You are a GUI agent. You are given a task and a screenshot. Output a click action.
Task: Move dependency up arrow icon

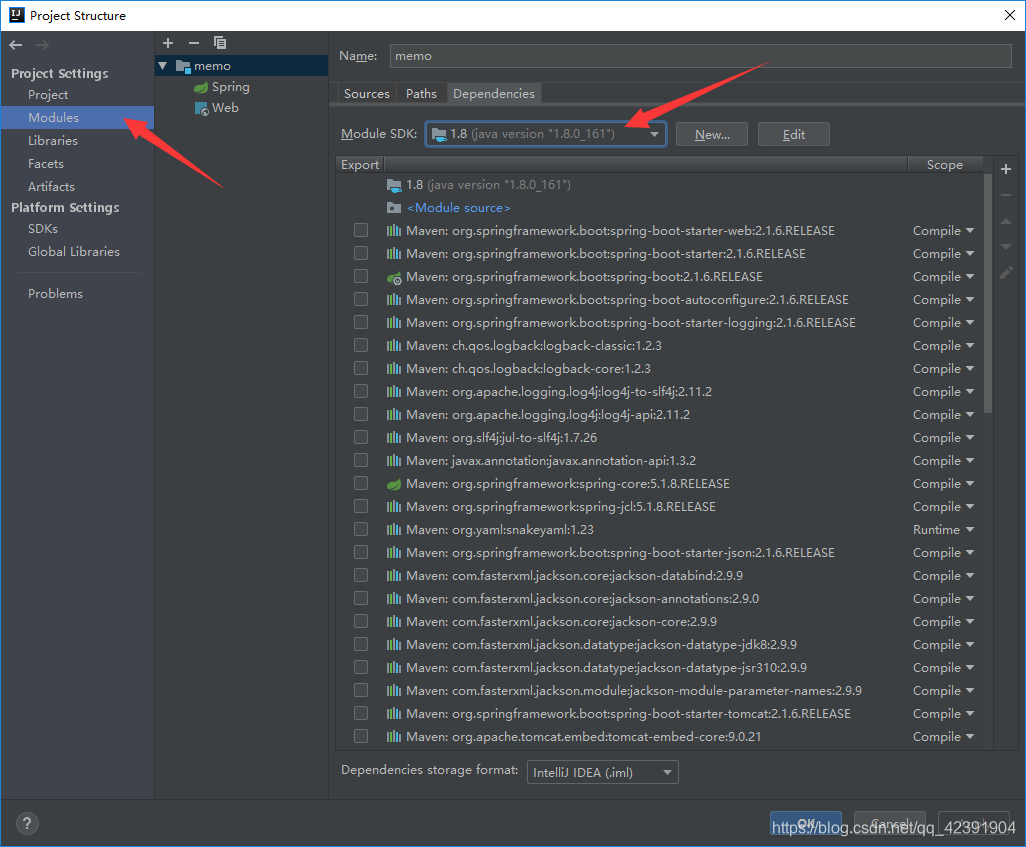[x=1006, y=221]
